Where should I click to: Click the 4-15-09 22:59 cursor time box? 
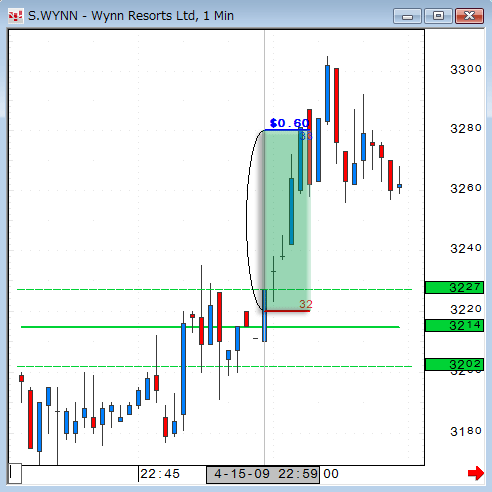pyautogui.click(x=263, y=474)
